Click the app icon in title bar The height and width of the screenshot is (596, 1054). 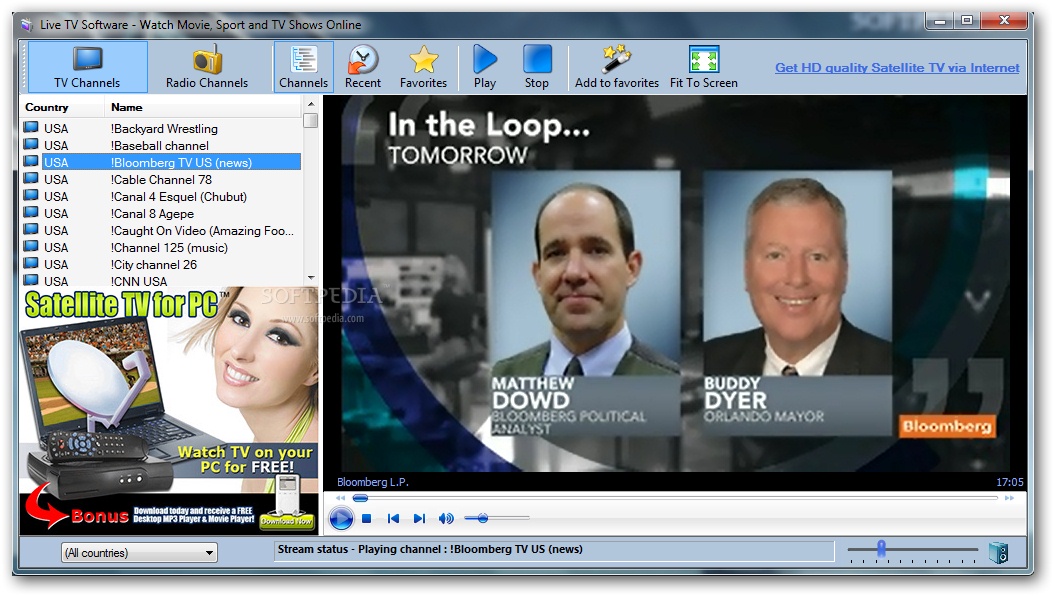pyautogui.click(x=27, y=25)
